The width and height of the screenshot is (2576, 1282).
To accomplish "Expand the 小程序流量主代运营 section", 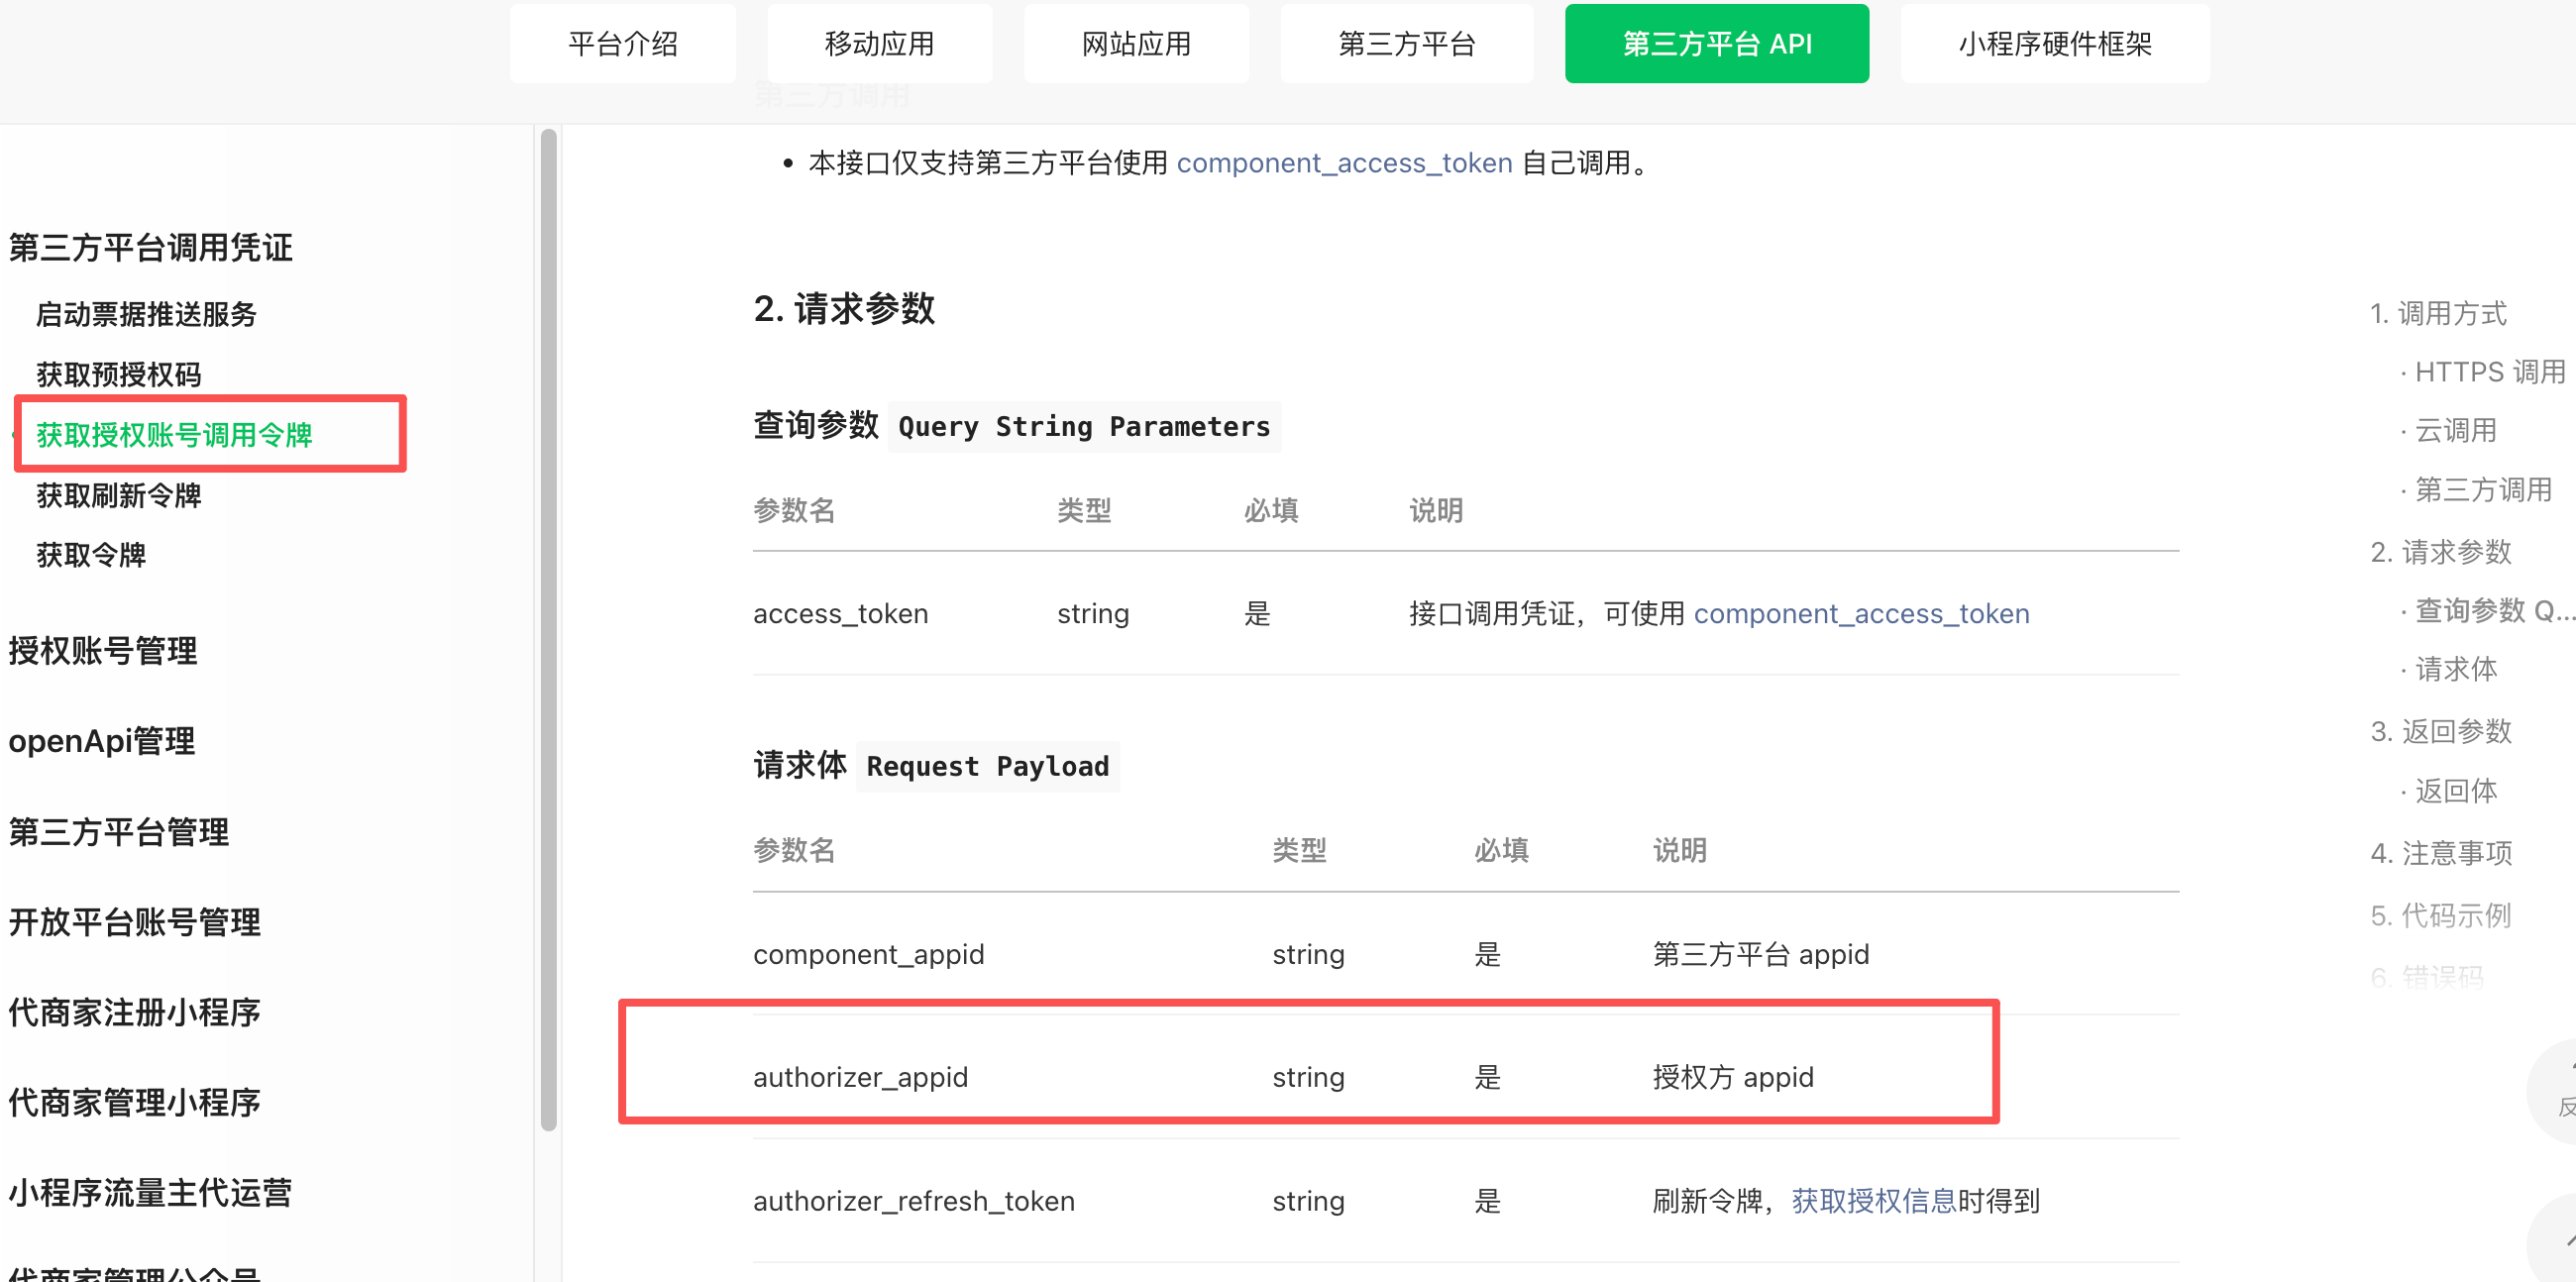I will pyautogui.click(x=150, y=1192).
